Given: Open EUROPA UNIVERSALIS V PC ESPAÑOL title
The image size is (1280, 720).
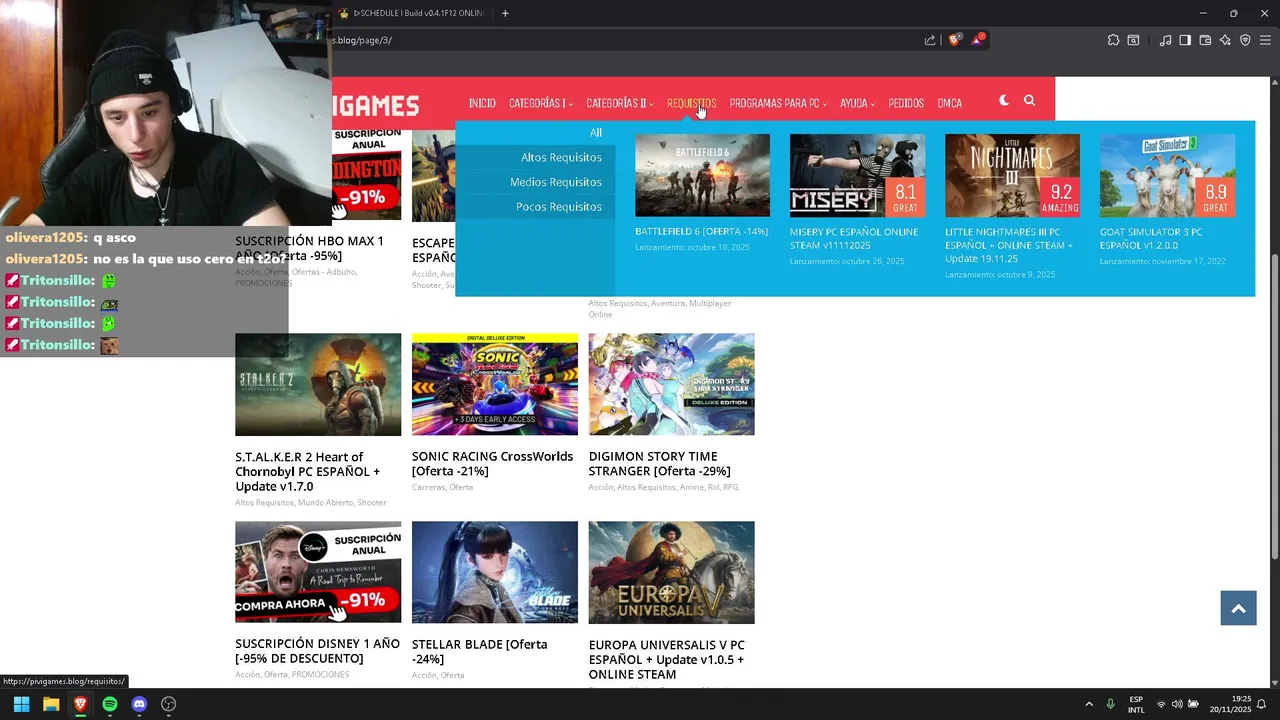Looking at the screenshot, I should point(666,660).
